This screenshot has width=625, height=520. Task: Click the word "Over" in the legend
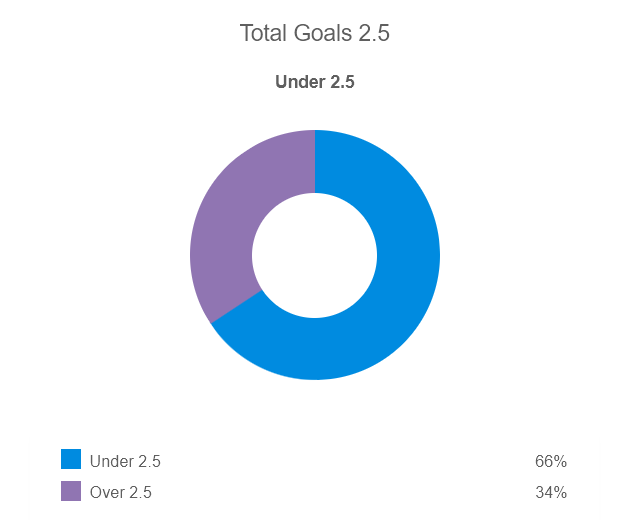click(107, 492)
